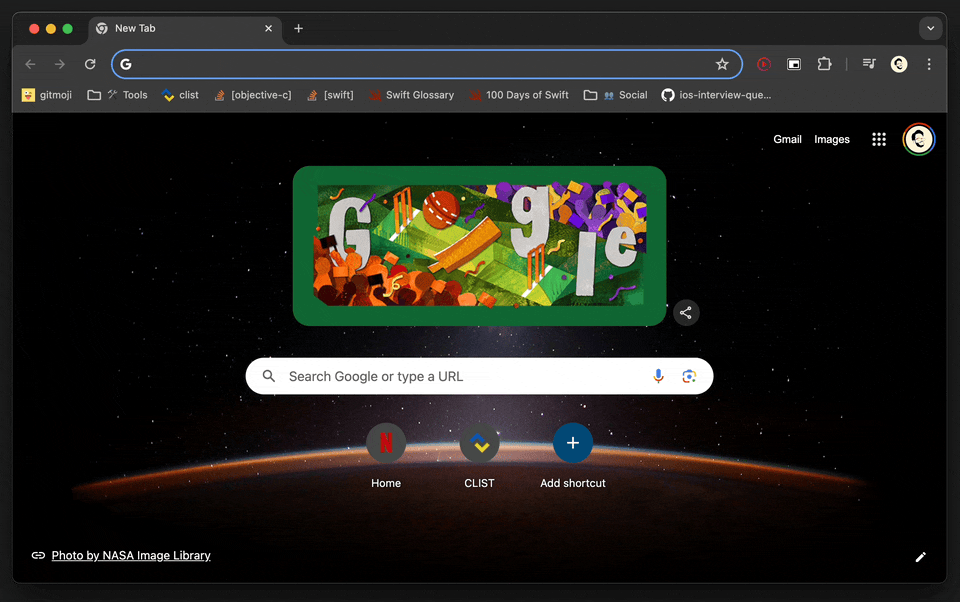This screenshot has width=960, height=602.
Task: Click the back navigation arrow
Action: [x=30, y=64]
